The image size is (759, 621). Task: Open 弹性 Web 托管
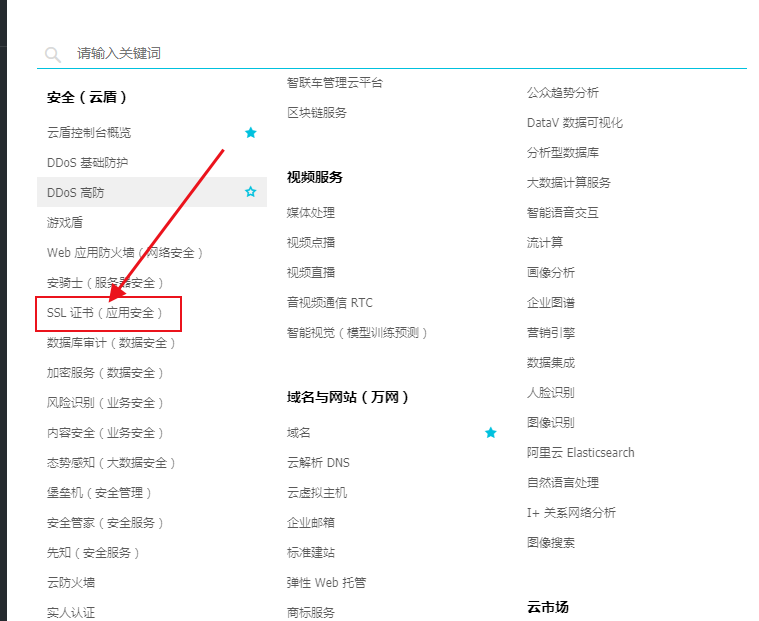pos(326,583)
